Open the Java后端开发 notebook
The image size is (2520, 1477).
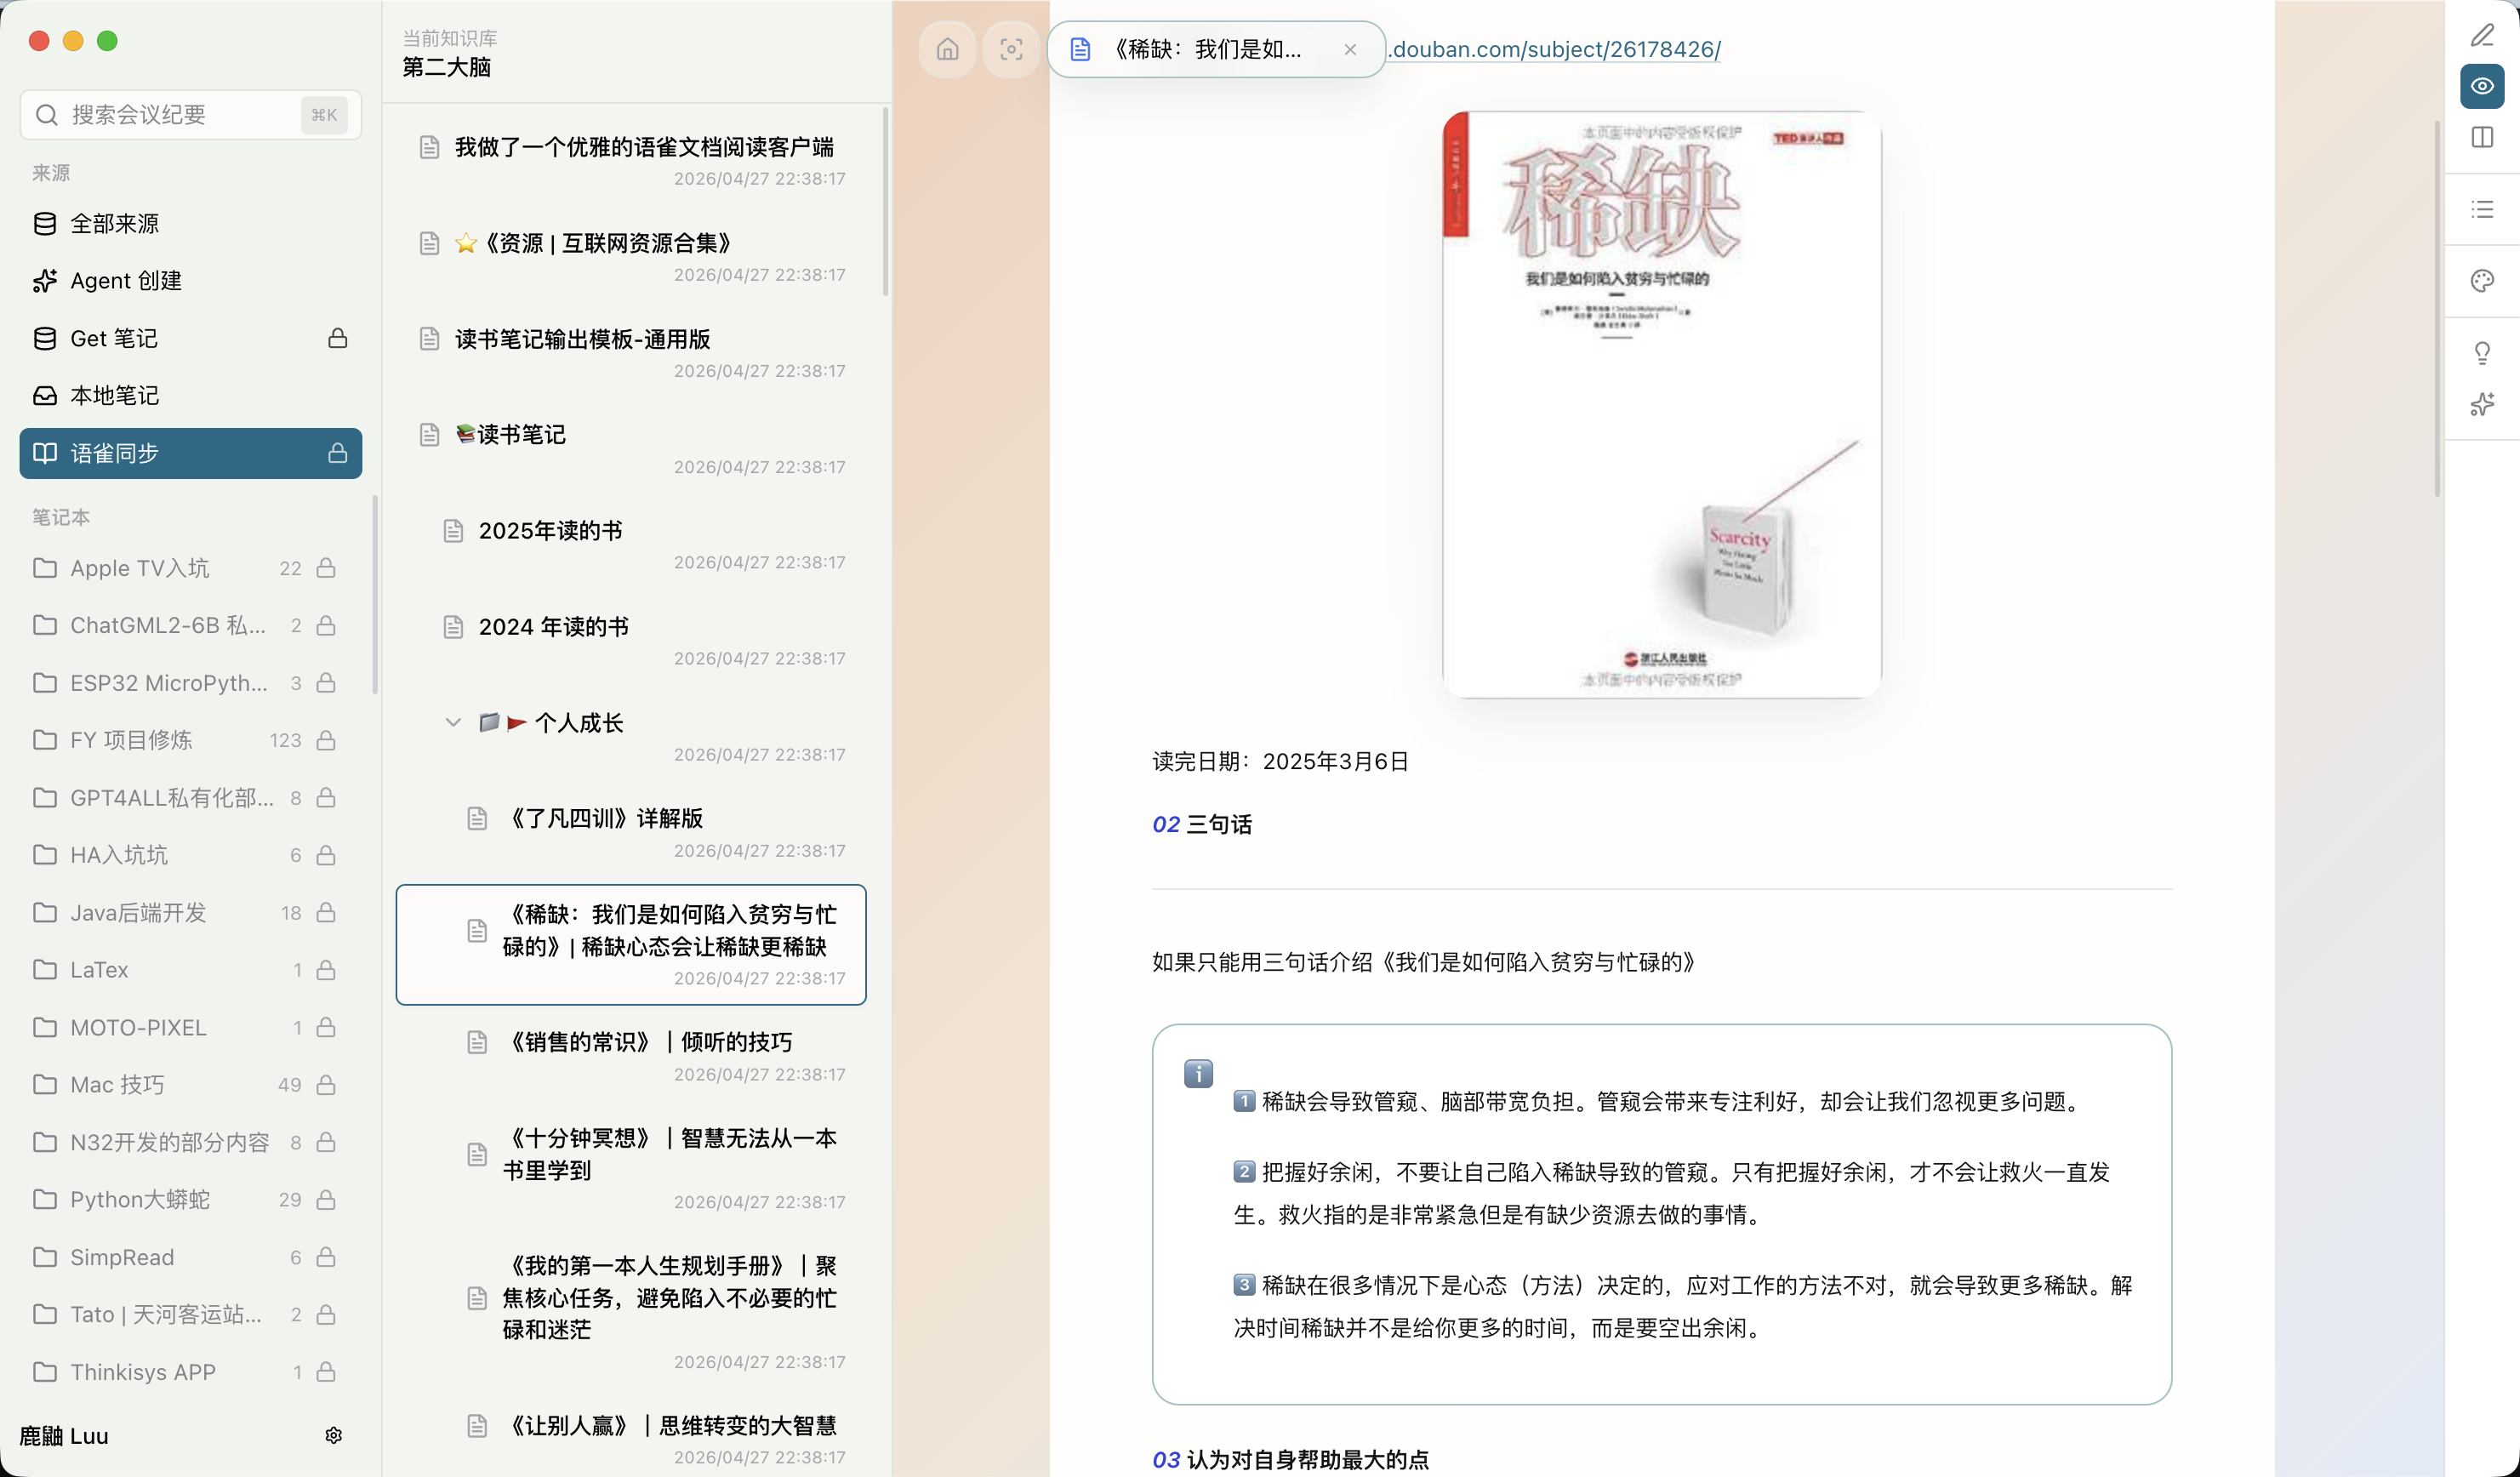click(x=185, y=913)
